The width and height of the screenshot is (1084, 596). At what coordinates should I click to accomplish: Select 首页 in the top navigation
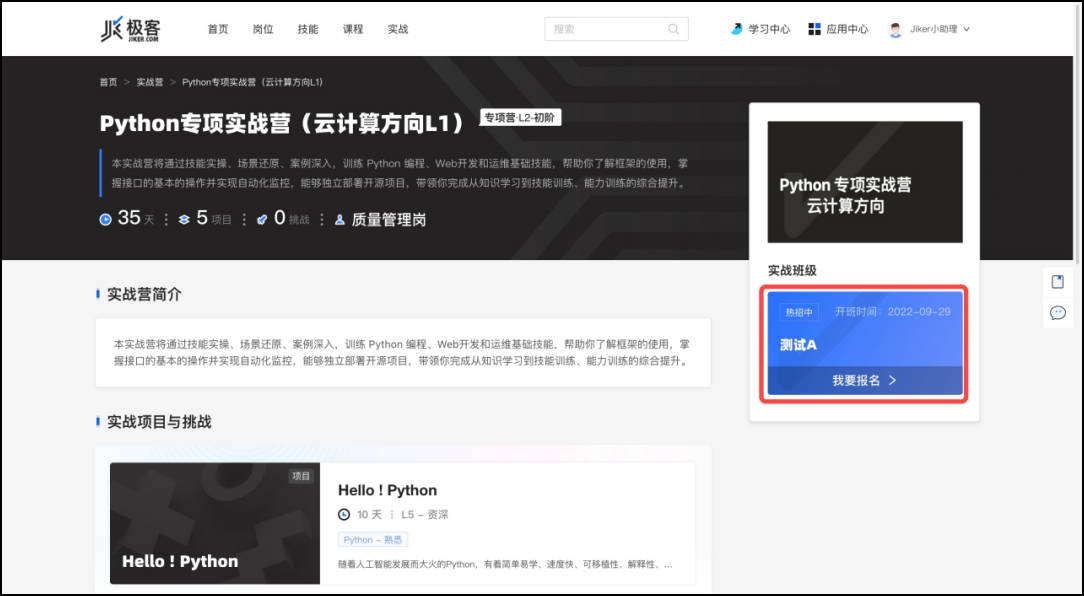218,29
